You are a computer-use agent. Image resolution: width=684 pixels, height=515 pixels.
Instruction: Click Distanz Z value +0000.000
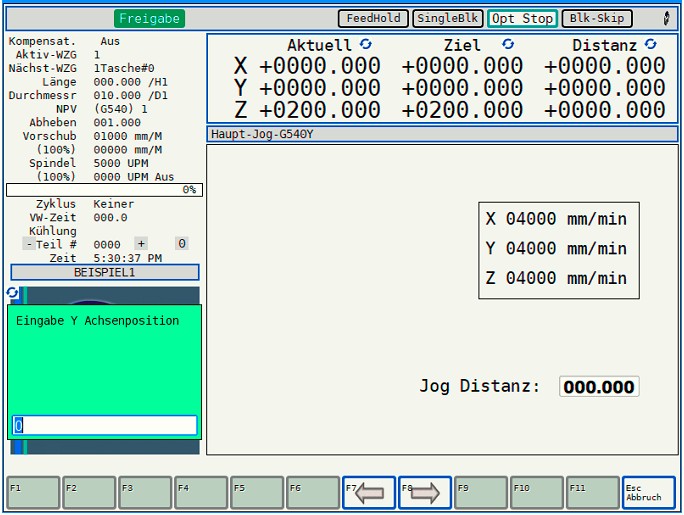point(605,110)
